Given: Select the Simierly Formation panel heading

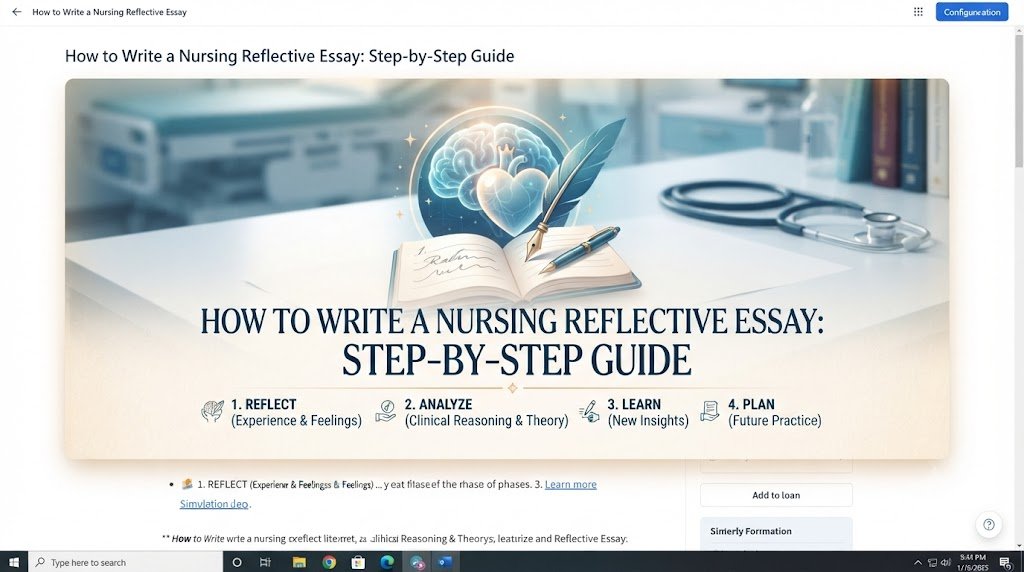Looking at the screenshot, I should pyautogui.click(x=750, y=532).
